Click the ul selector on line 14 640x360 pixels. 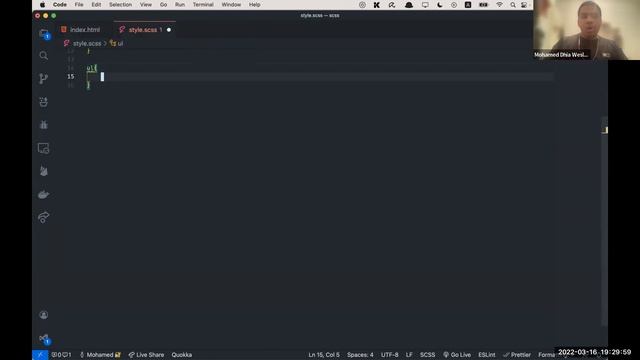[x=89, y=68]
